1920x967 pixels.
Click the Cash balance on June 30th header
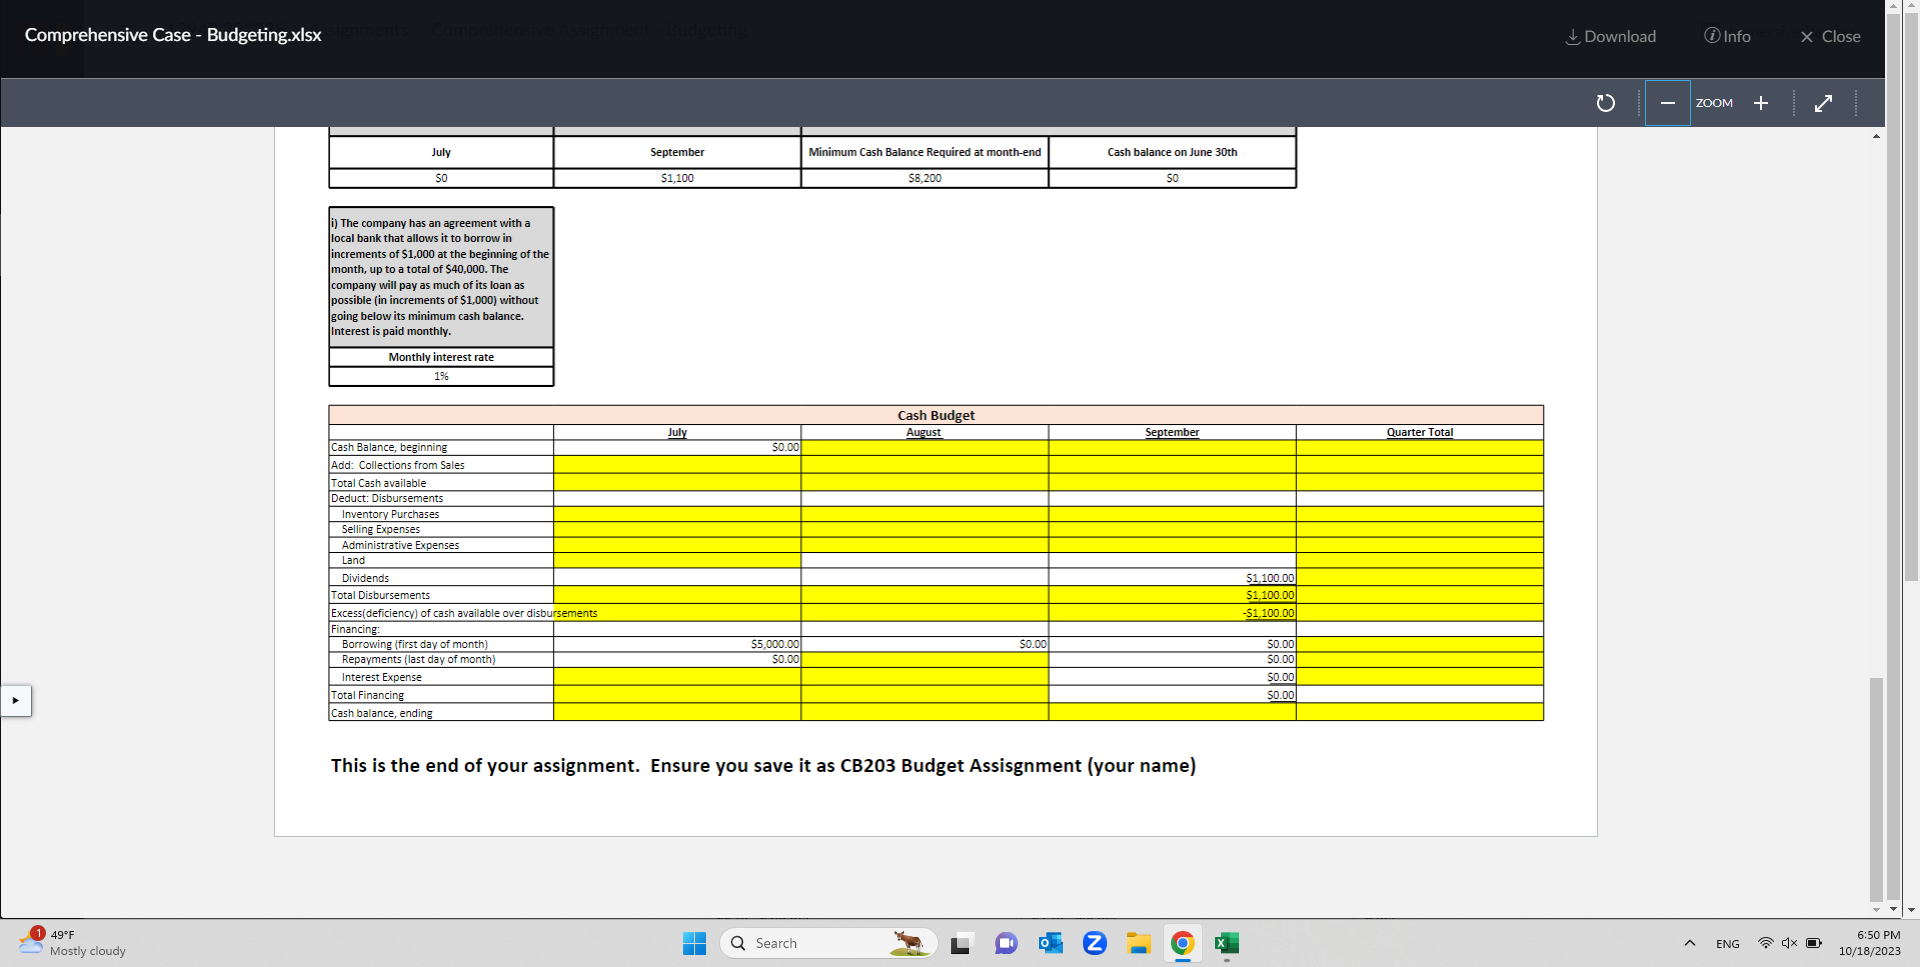(1172, 152)
